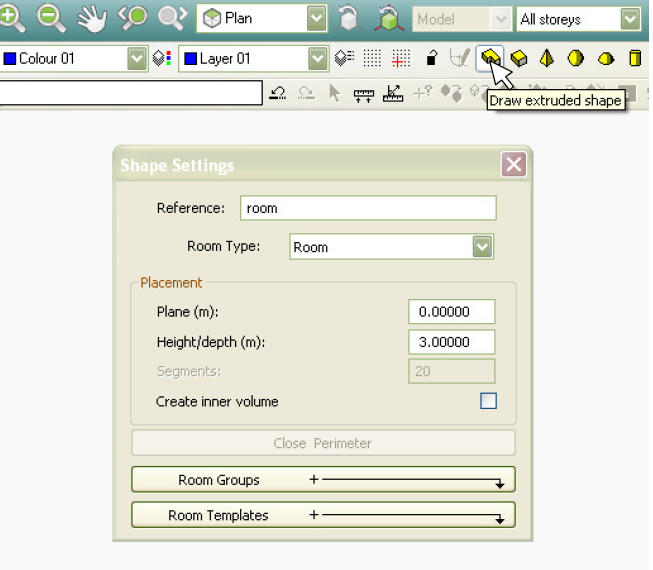Expand the Room Templates section
The width and height of the screenshot is (653, 570).
click(x=323, y=515)
